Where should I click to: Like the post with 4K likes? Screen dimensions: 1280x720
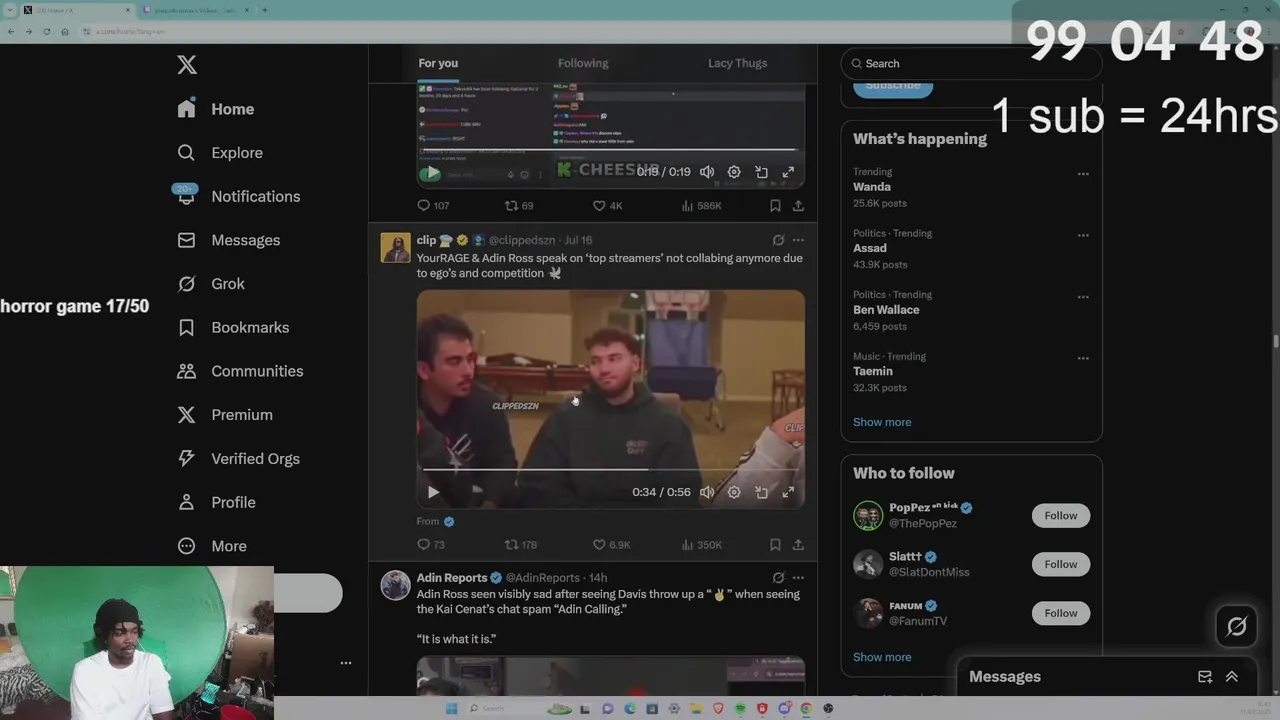608,206
